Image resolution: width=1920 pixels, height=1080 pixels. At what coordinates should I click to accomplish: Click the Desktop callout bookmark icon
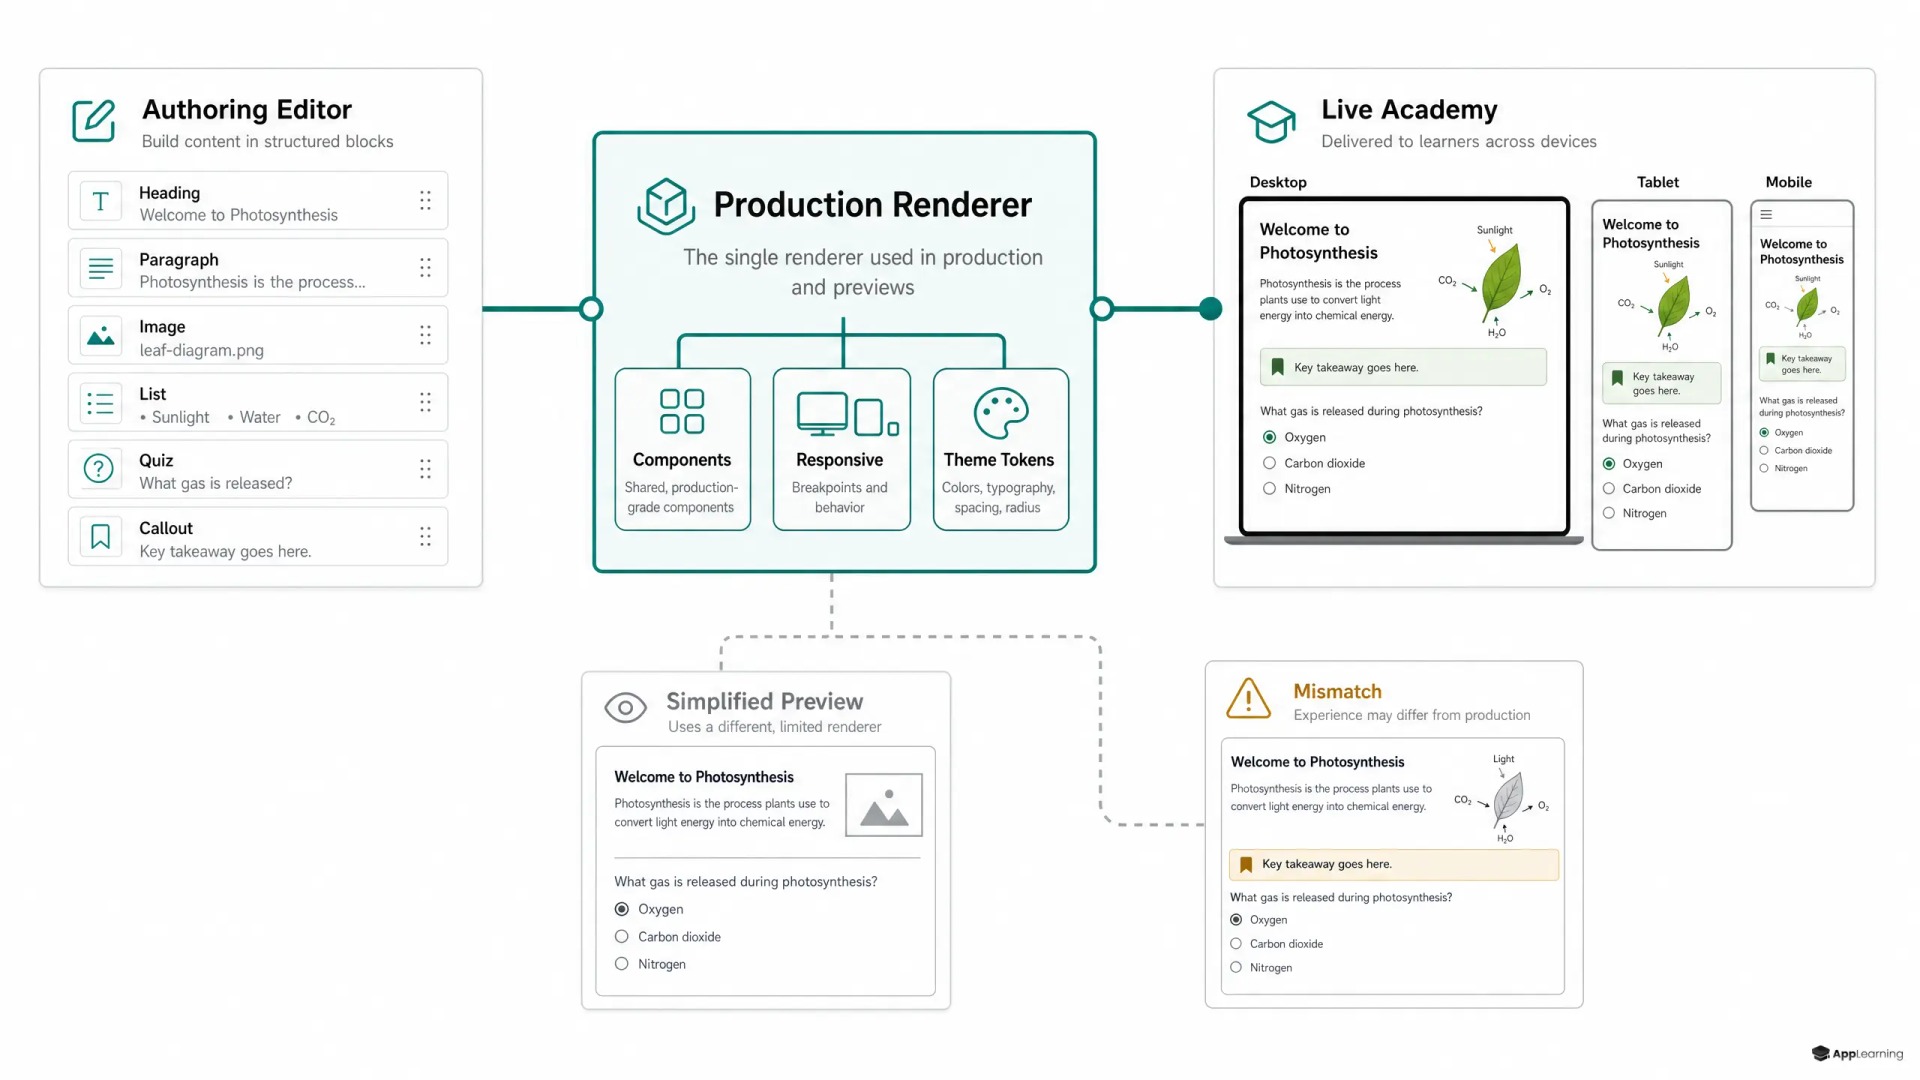coord(1277,367)
